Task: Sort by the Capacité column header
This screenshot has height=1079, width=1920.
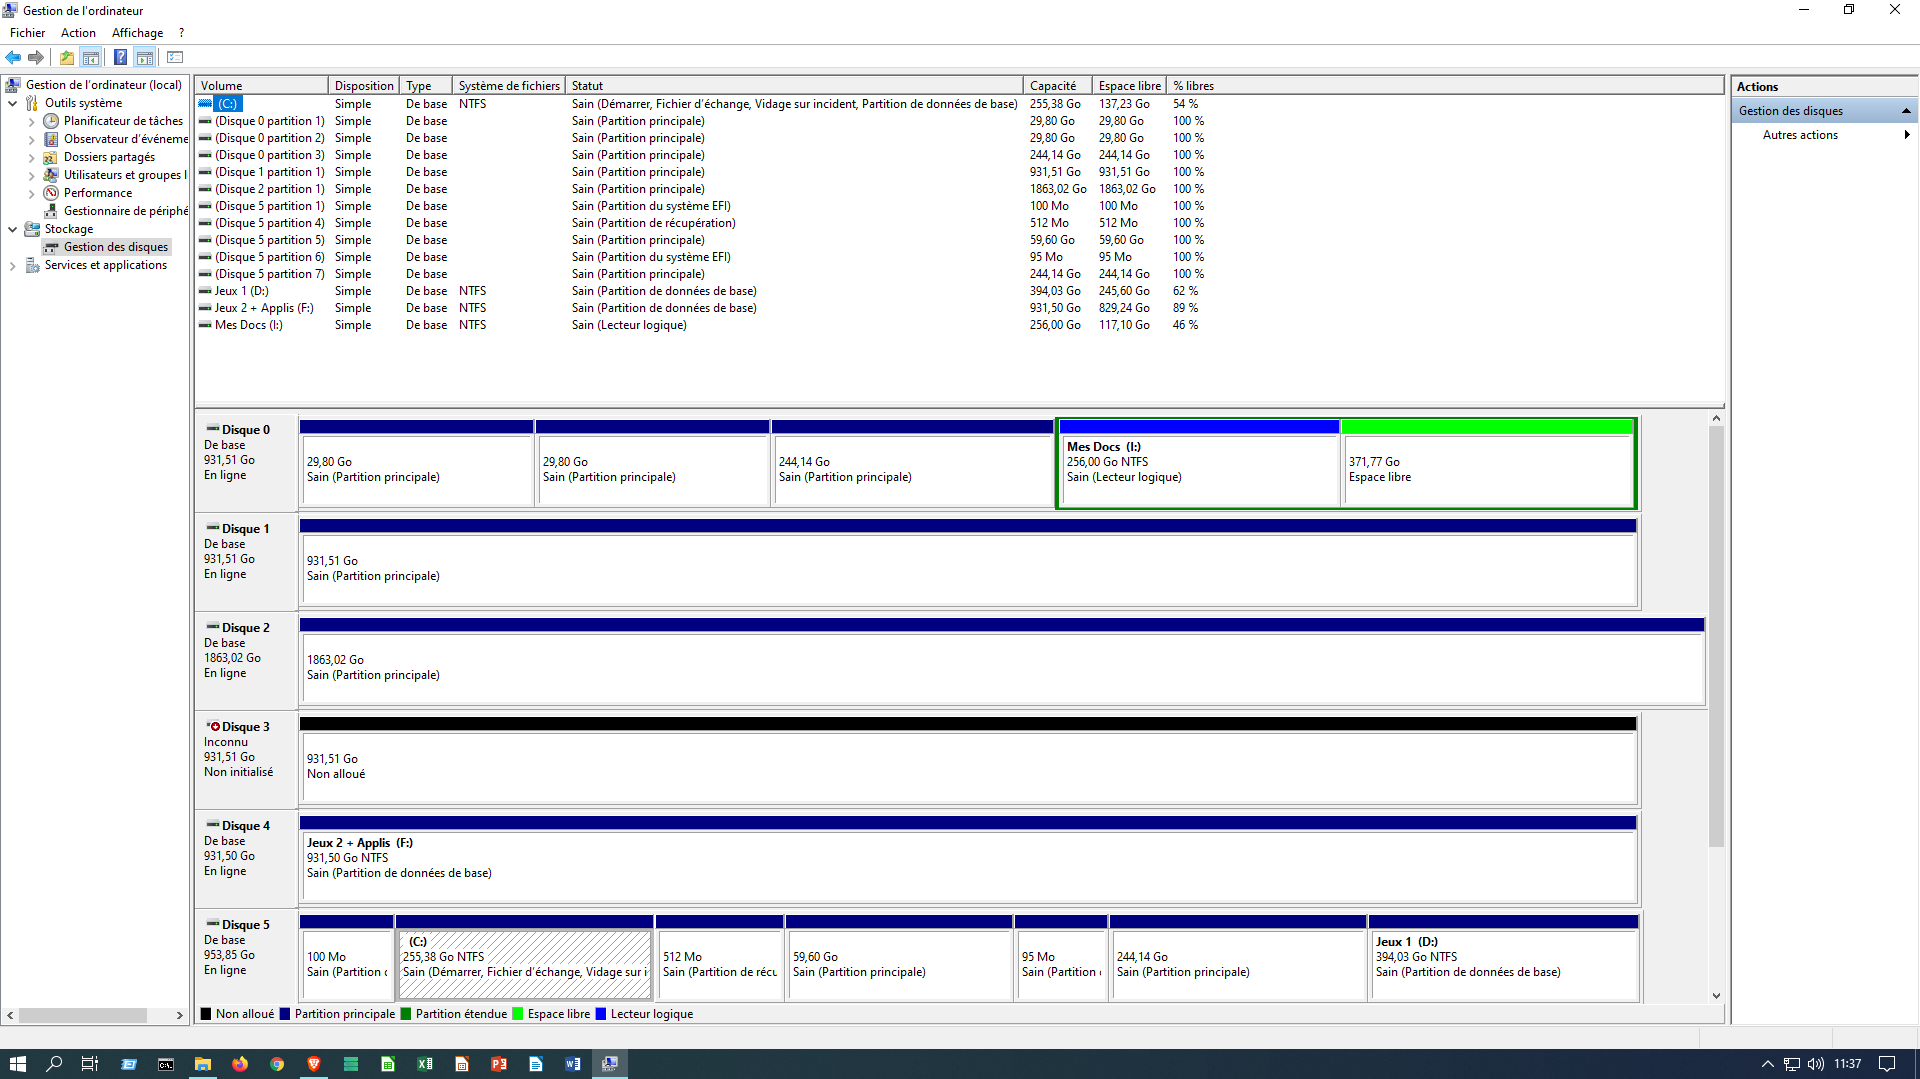Action: [x=1053, y=86]
